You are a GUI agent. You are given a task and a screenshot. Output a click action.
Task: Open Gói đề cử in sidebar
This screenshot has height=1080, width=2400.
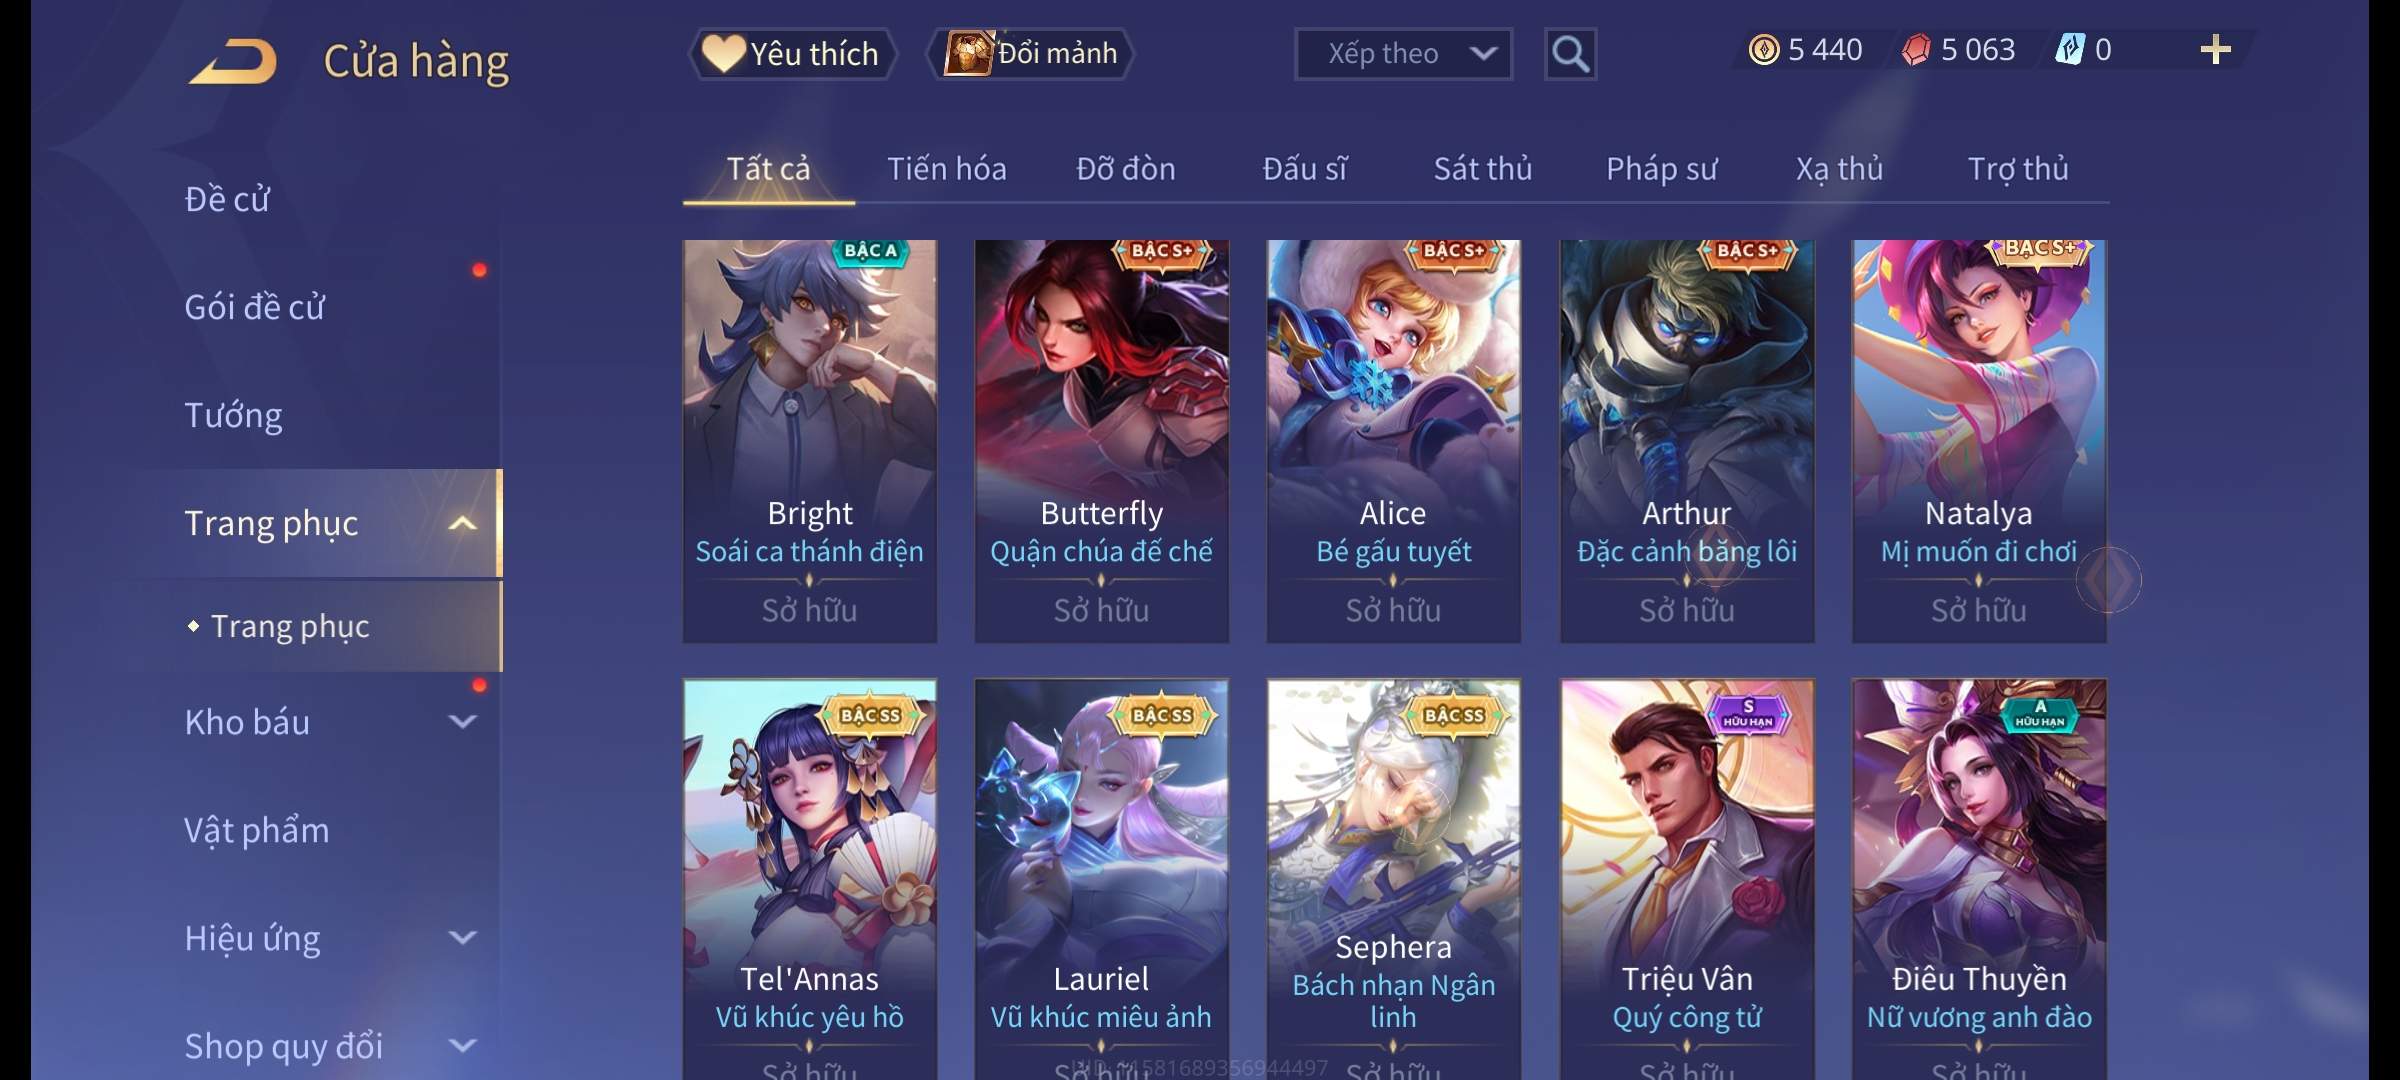(x=255, y=307)
